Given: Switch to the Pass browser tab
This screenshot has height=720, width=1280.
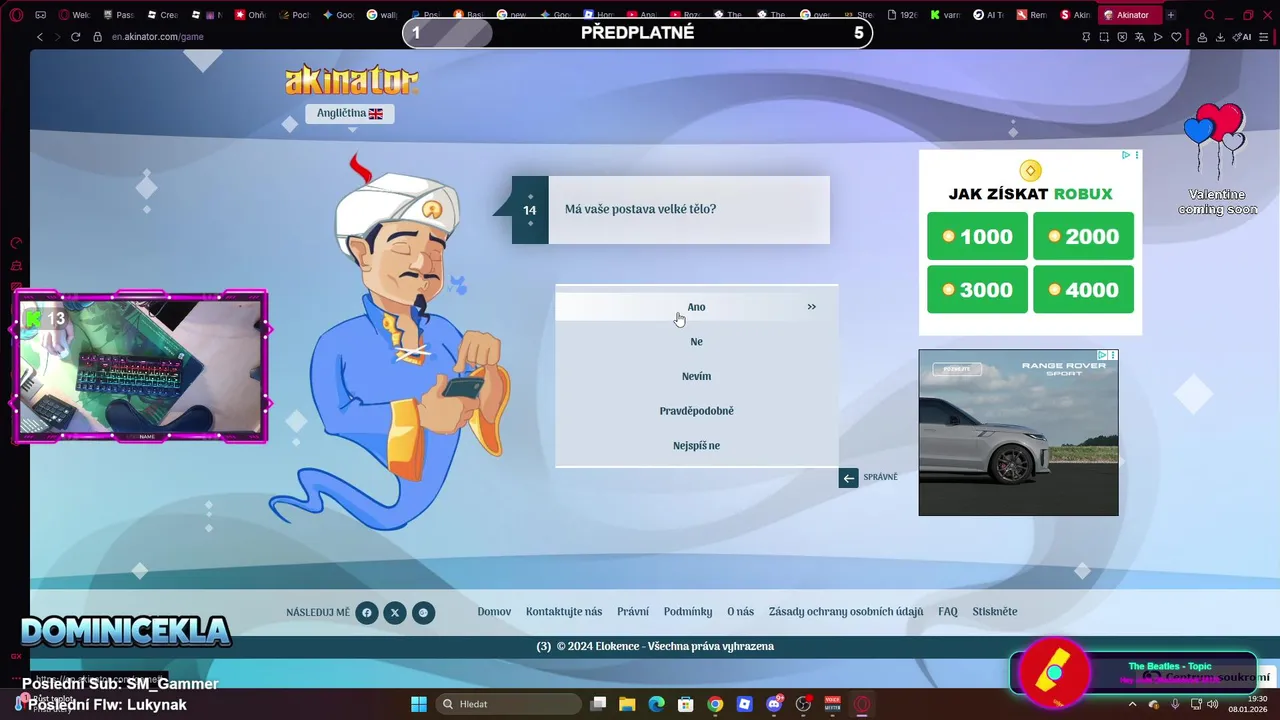Looking at the screenshot, I should click(118, 15).
